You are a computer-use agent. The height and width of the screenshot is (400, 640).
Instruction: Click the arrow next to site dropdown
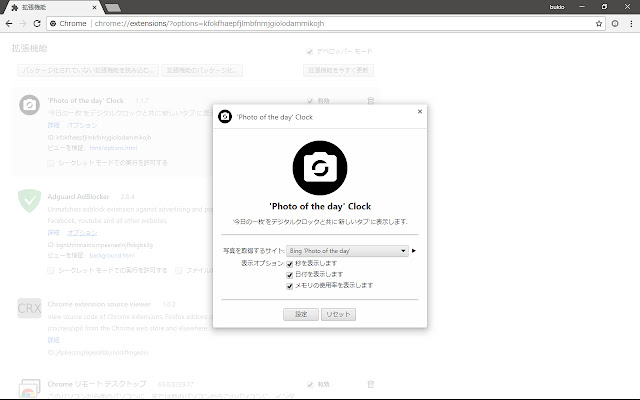(x=414, y=251)
